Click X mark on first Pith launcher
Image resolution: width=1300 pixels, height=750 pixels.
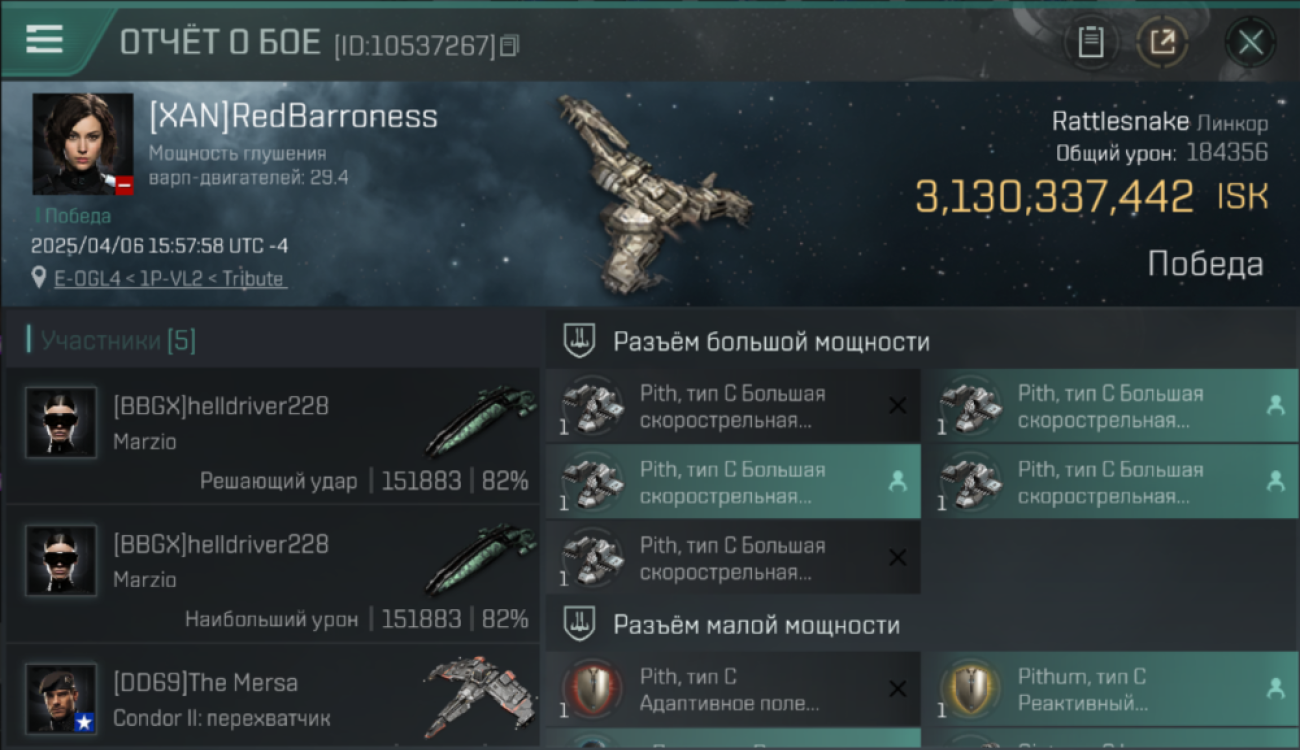click(897, 405)
